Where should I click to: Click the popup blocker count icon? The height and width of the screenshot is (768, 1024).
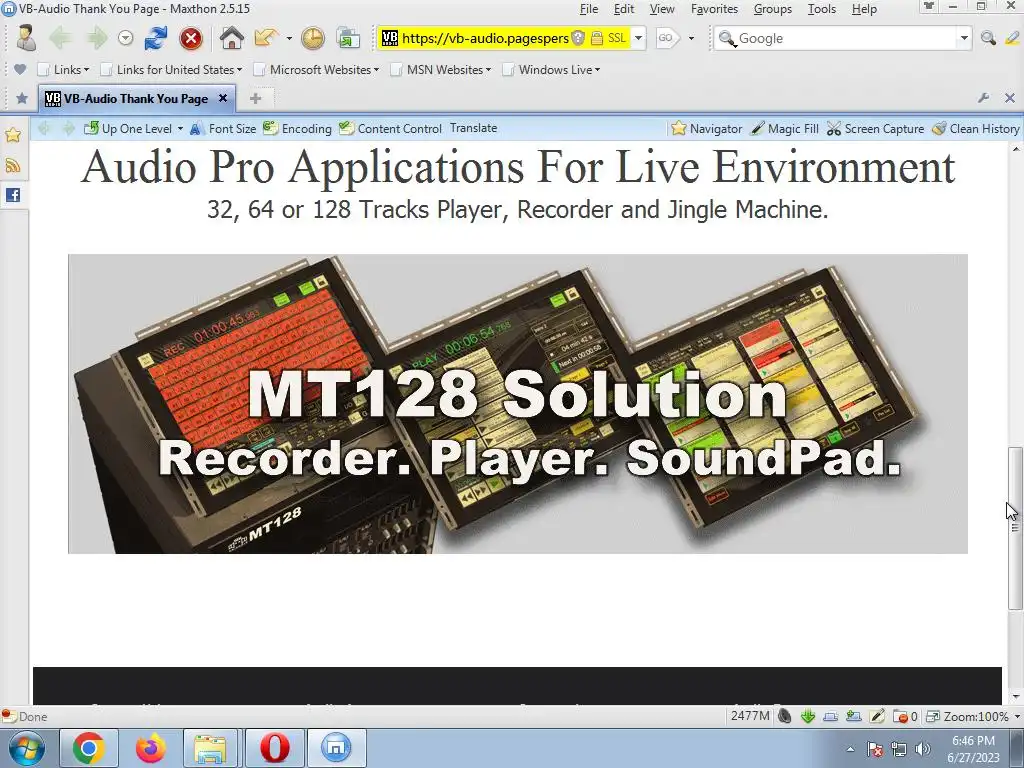905,716
